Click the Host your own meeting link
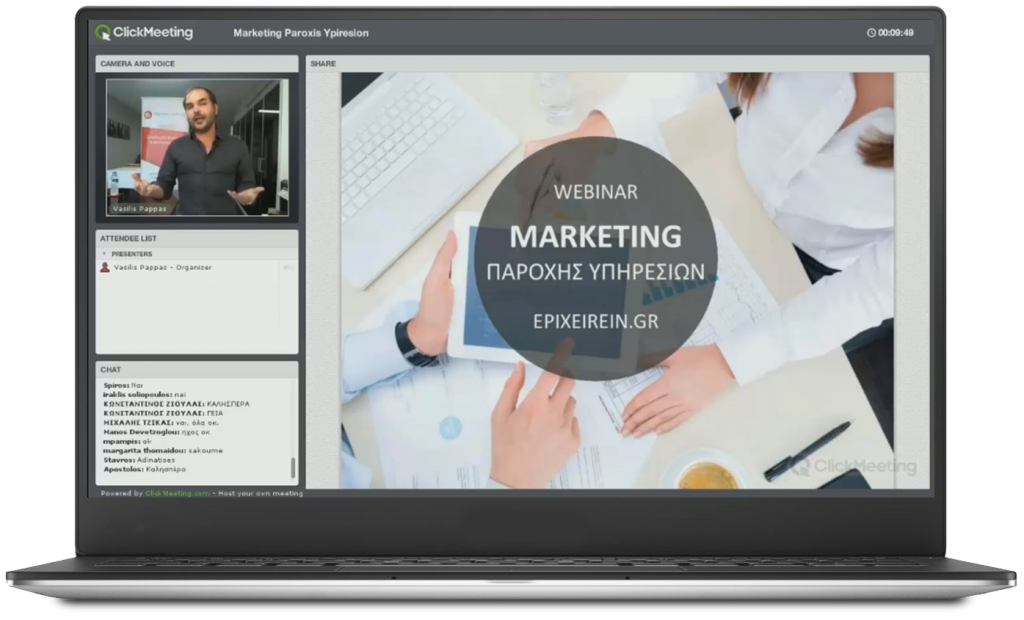 click(261, 493)
